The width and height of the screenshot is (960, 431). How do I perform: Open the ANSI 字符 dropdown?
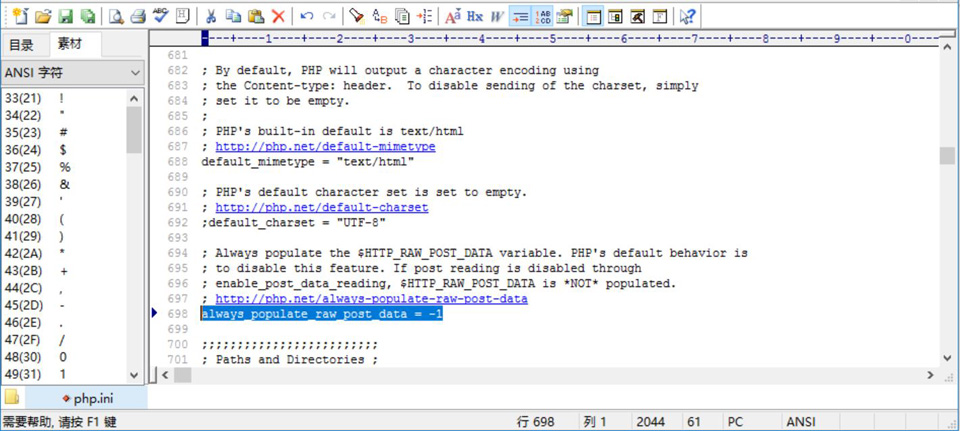(72, 73)
